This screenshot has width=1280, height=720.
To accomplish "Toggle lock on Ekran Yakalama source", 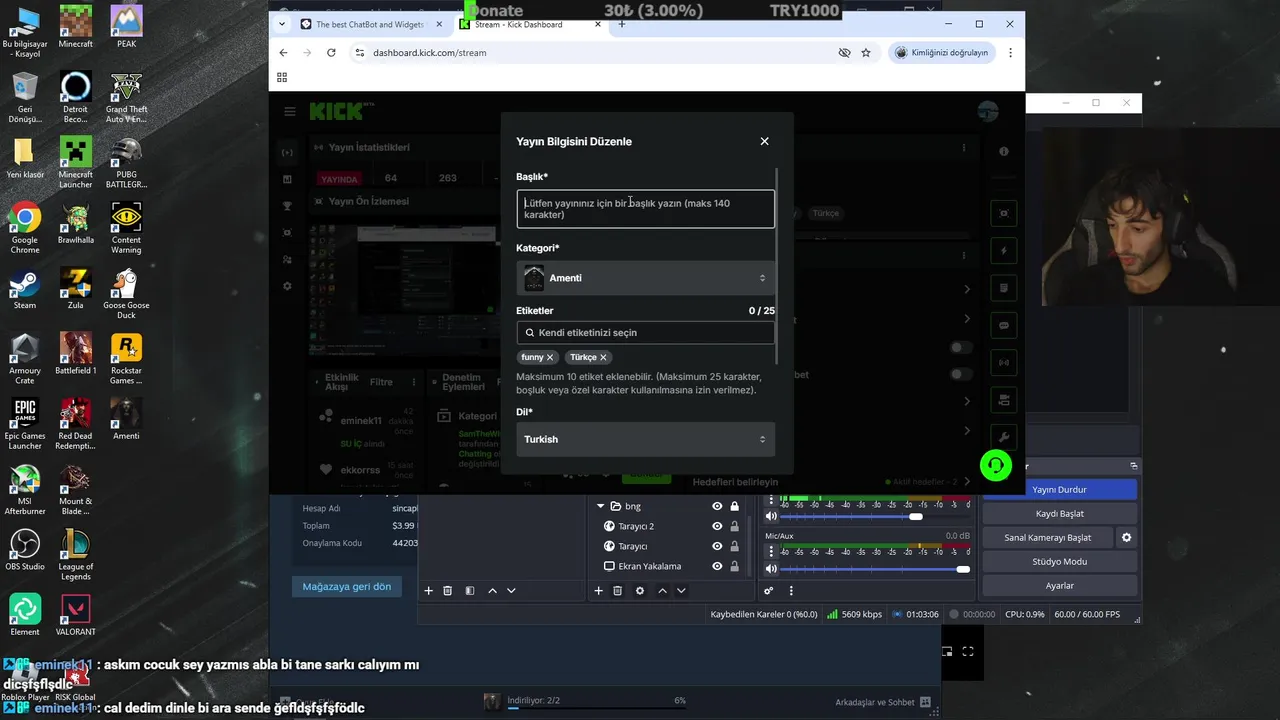I will tap(735, 566).
